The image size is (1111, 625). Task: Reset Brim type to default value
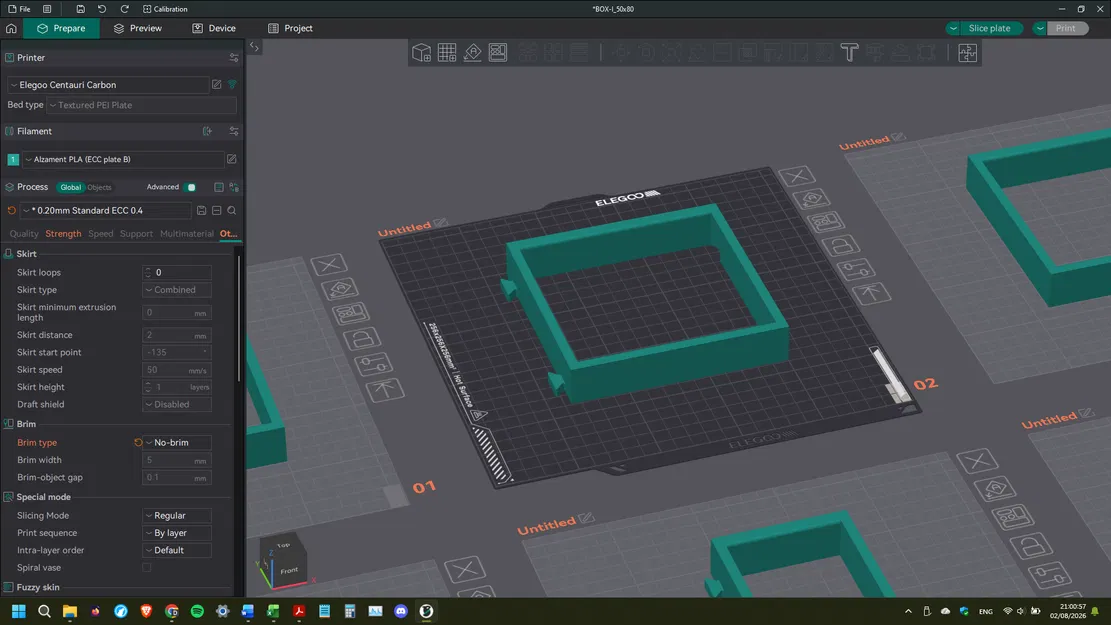tap(138, 442)
